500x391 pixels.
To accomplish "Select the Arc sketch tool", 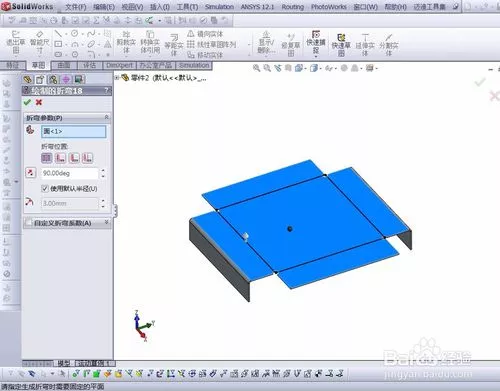I will (75, 44).
